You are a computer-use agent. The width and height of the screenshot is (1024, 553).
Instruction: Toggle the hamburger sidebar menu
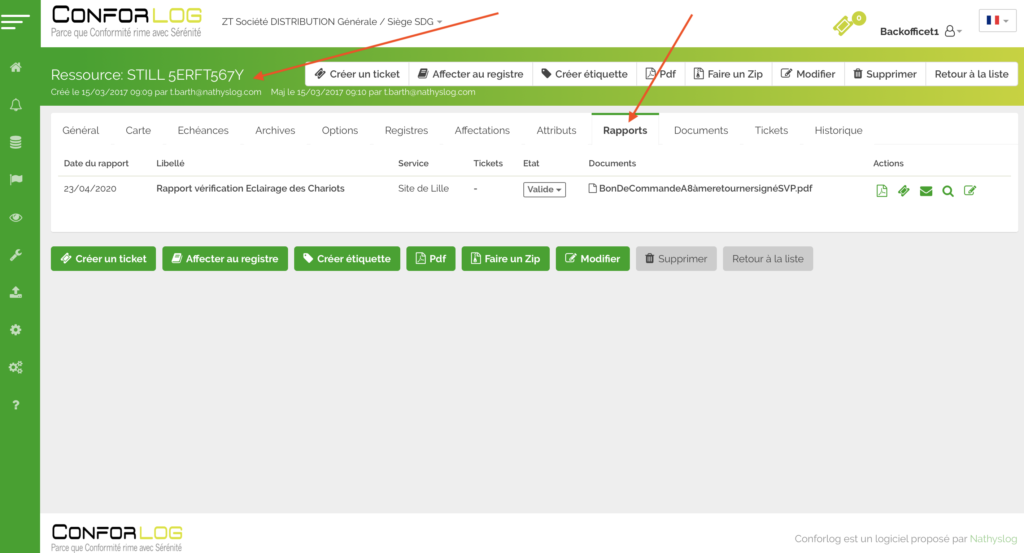click(16, 20)
